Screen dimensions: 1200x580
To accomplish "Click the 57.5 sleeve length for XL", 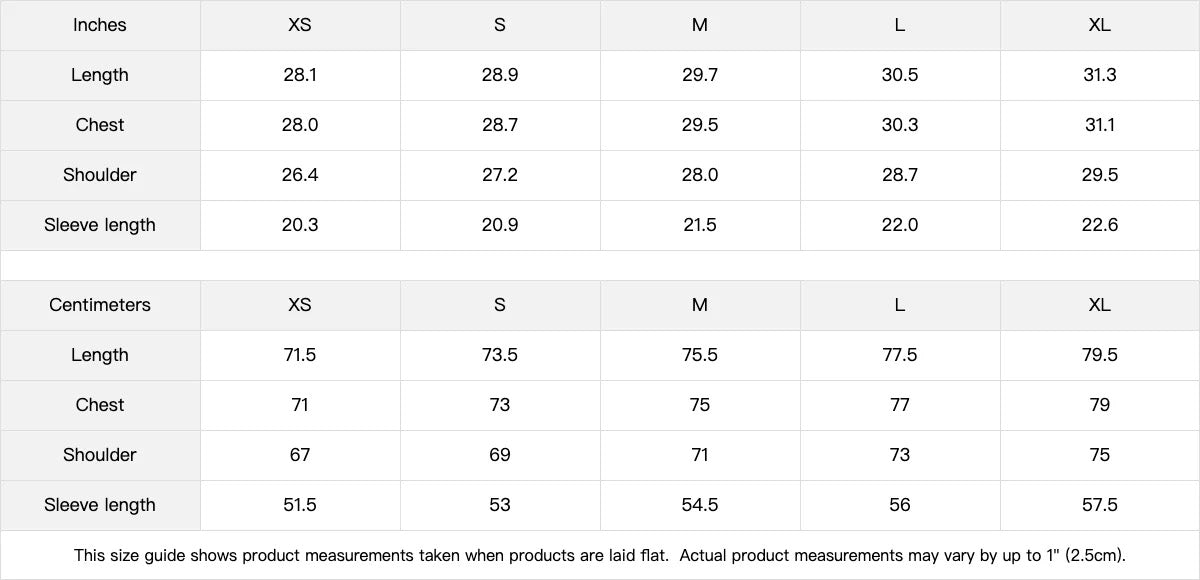I will tap(1100, 505).
